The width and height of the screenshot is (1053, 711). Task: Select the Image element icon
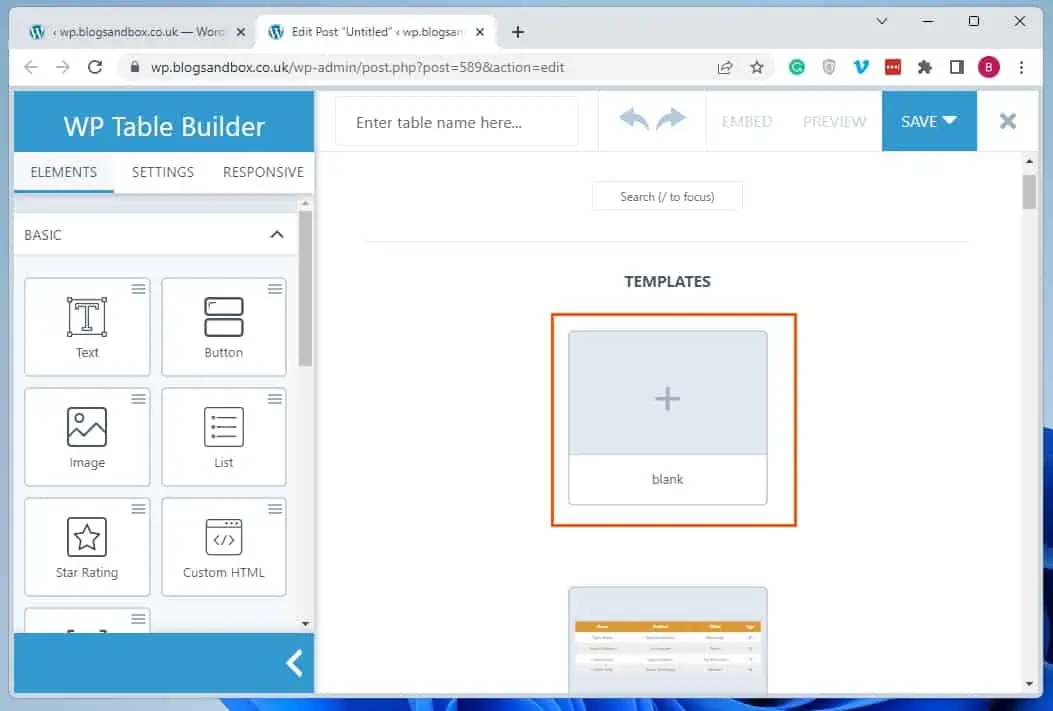click(87, 427)
